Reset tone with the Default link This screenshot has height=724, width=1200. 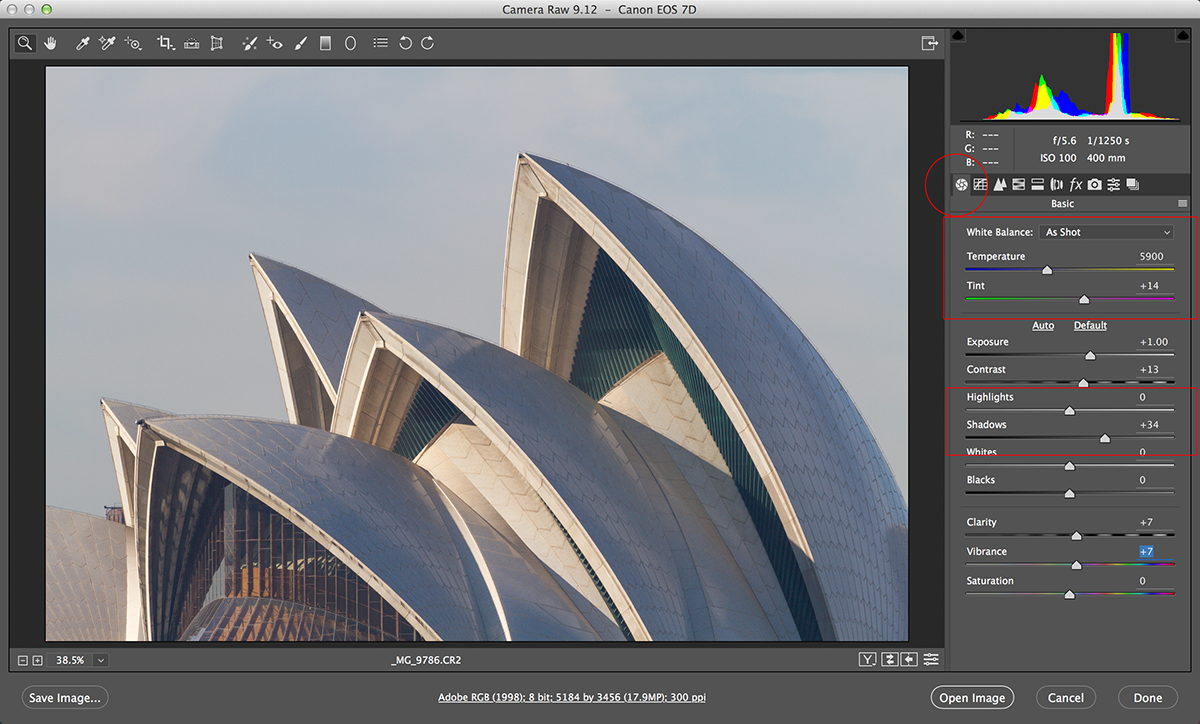click(x=1090, y=325)
